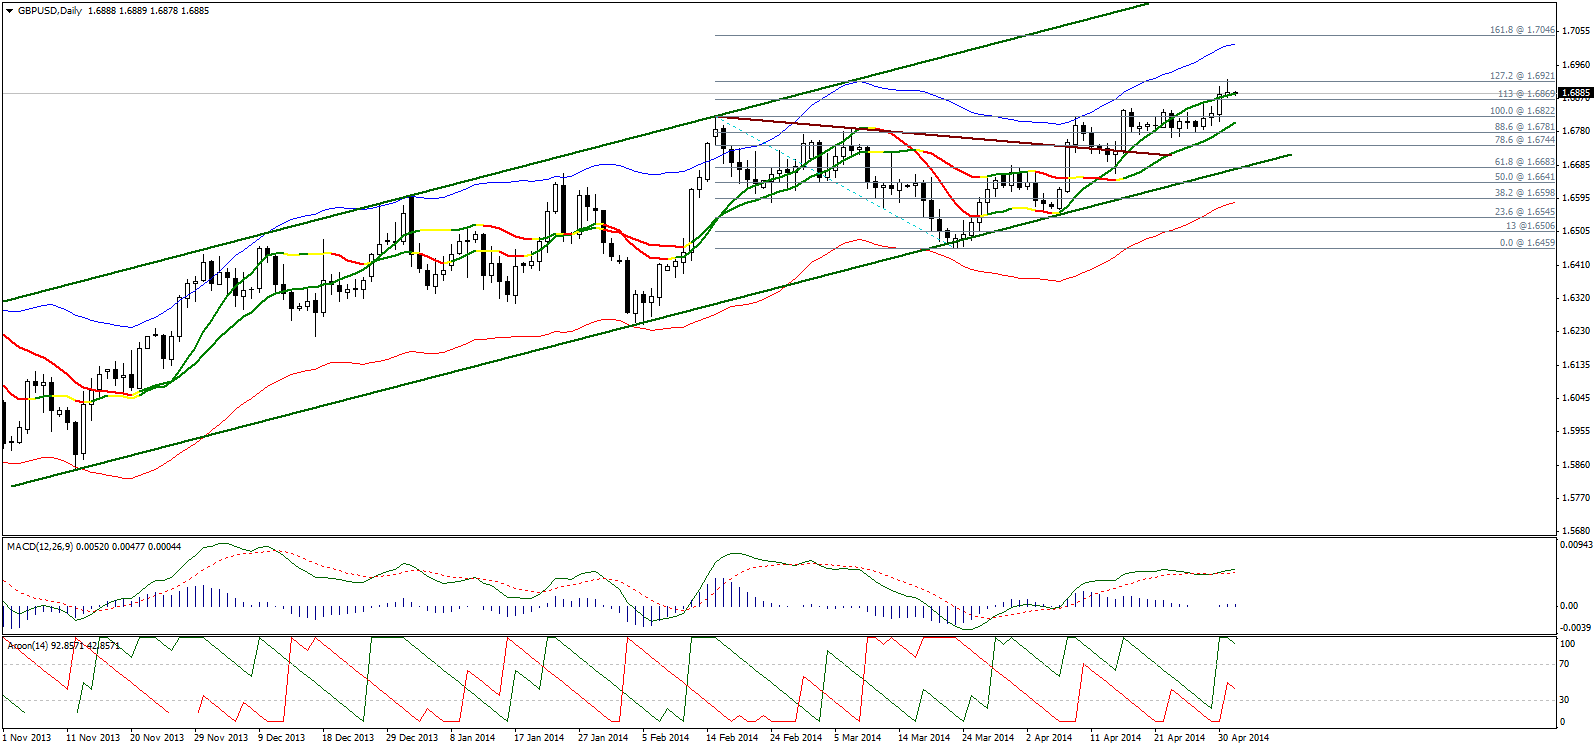Image resolution: width=1596 pixels, height=746 pixels.
Task: Click price axis value 1.6960
Action: [1577, 65]
